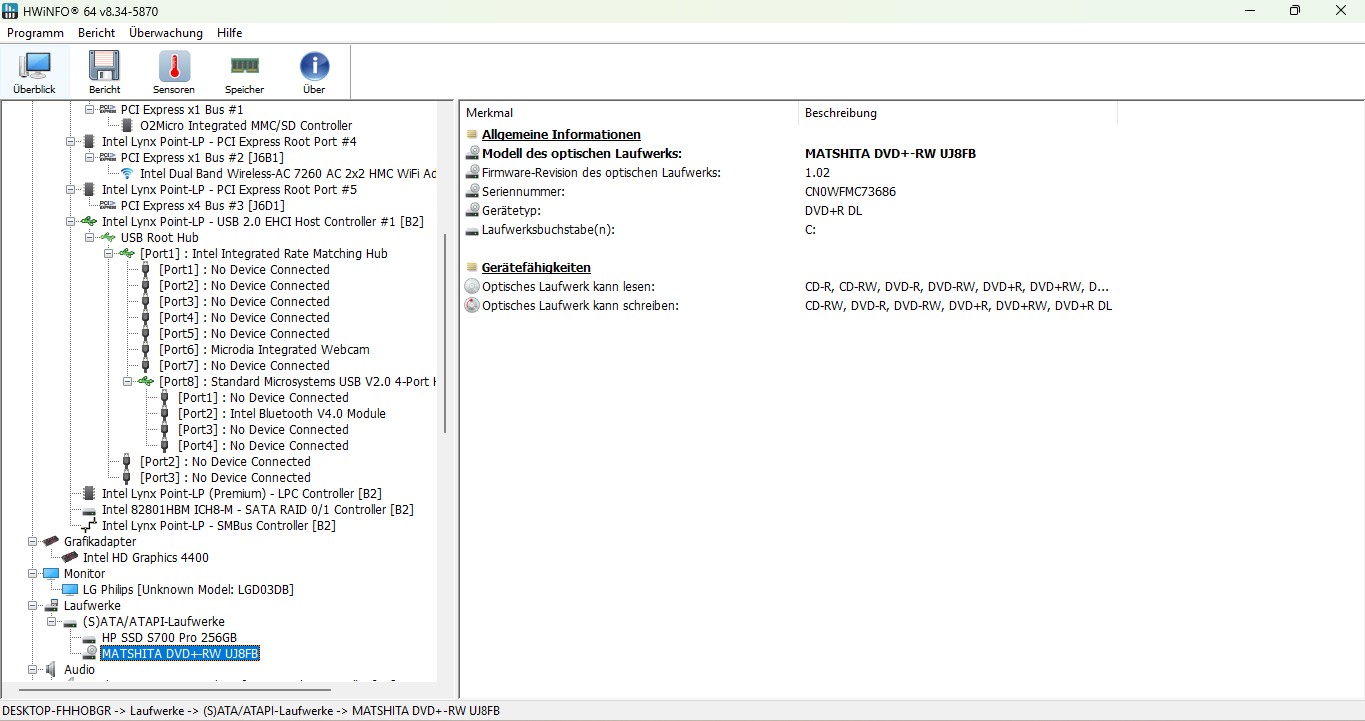Click the Speicher memory module icon
This screenshot has width=1365, height=721.
click(244, 73)
